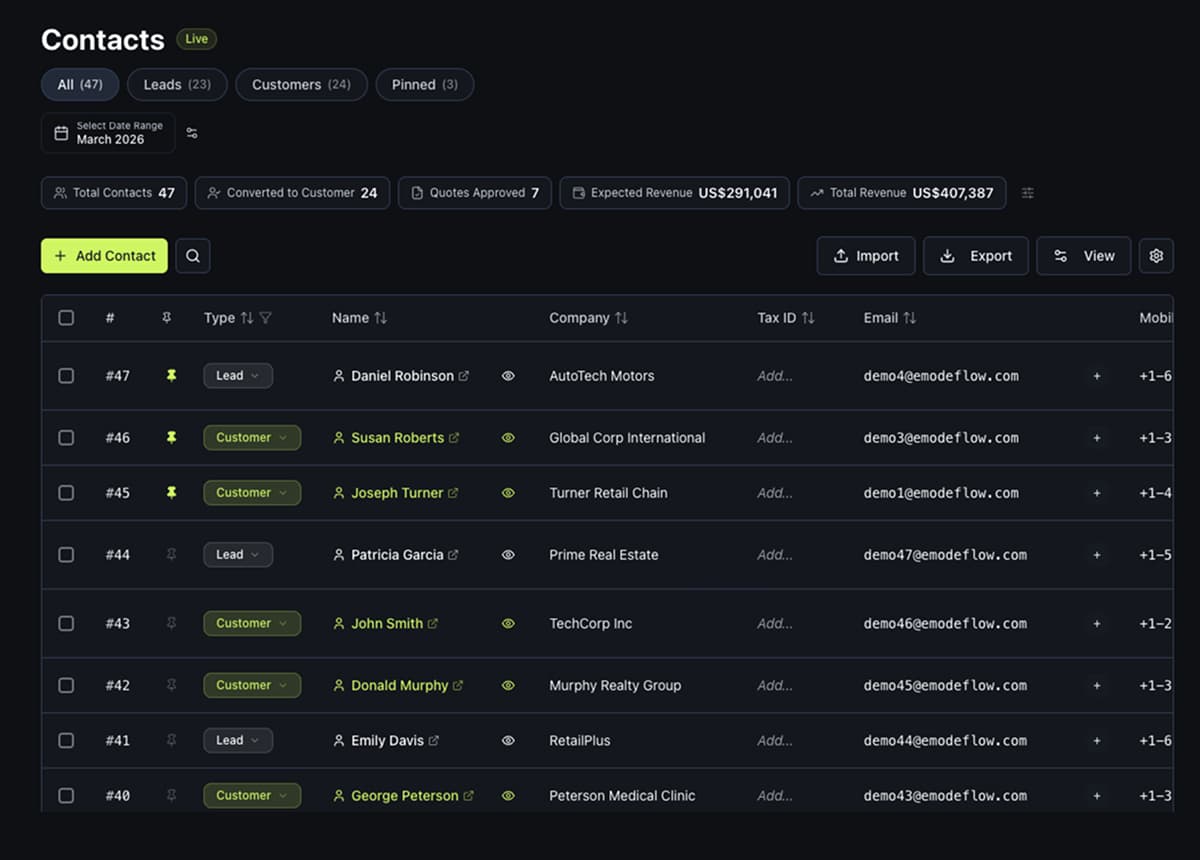The height and width of the screenshot is (860, 1200).
Task: Expand Lead type dropdown for Daniel Robinson
Action: click(238, 376)
